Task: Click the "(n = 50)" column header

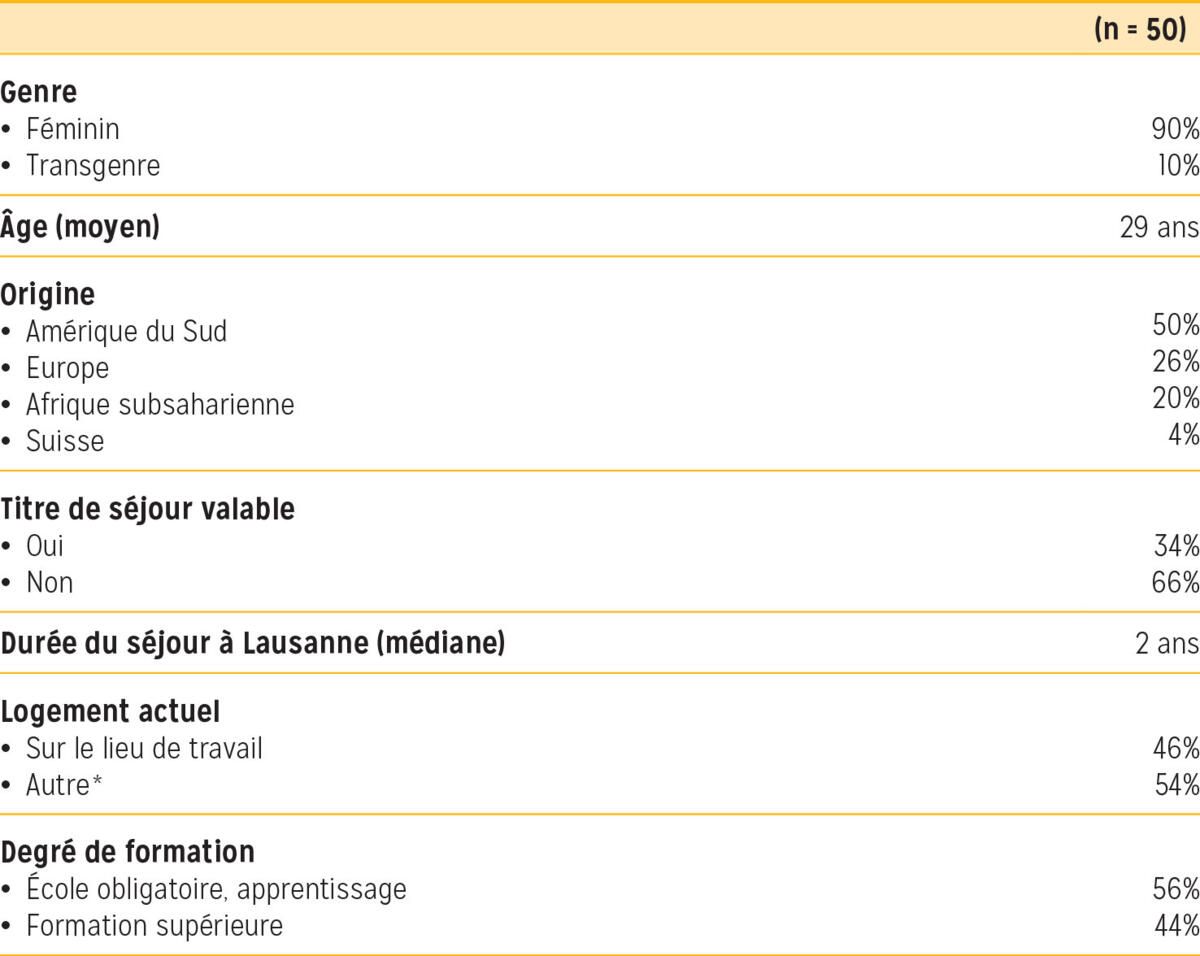Action: tap(1140, 29)
